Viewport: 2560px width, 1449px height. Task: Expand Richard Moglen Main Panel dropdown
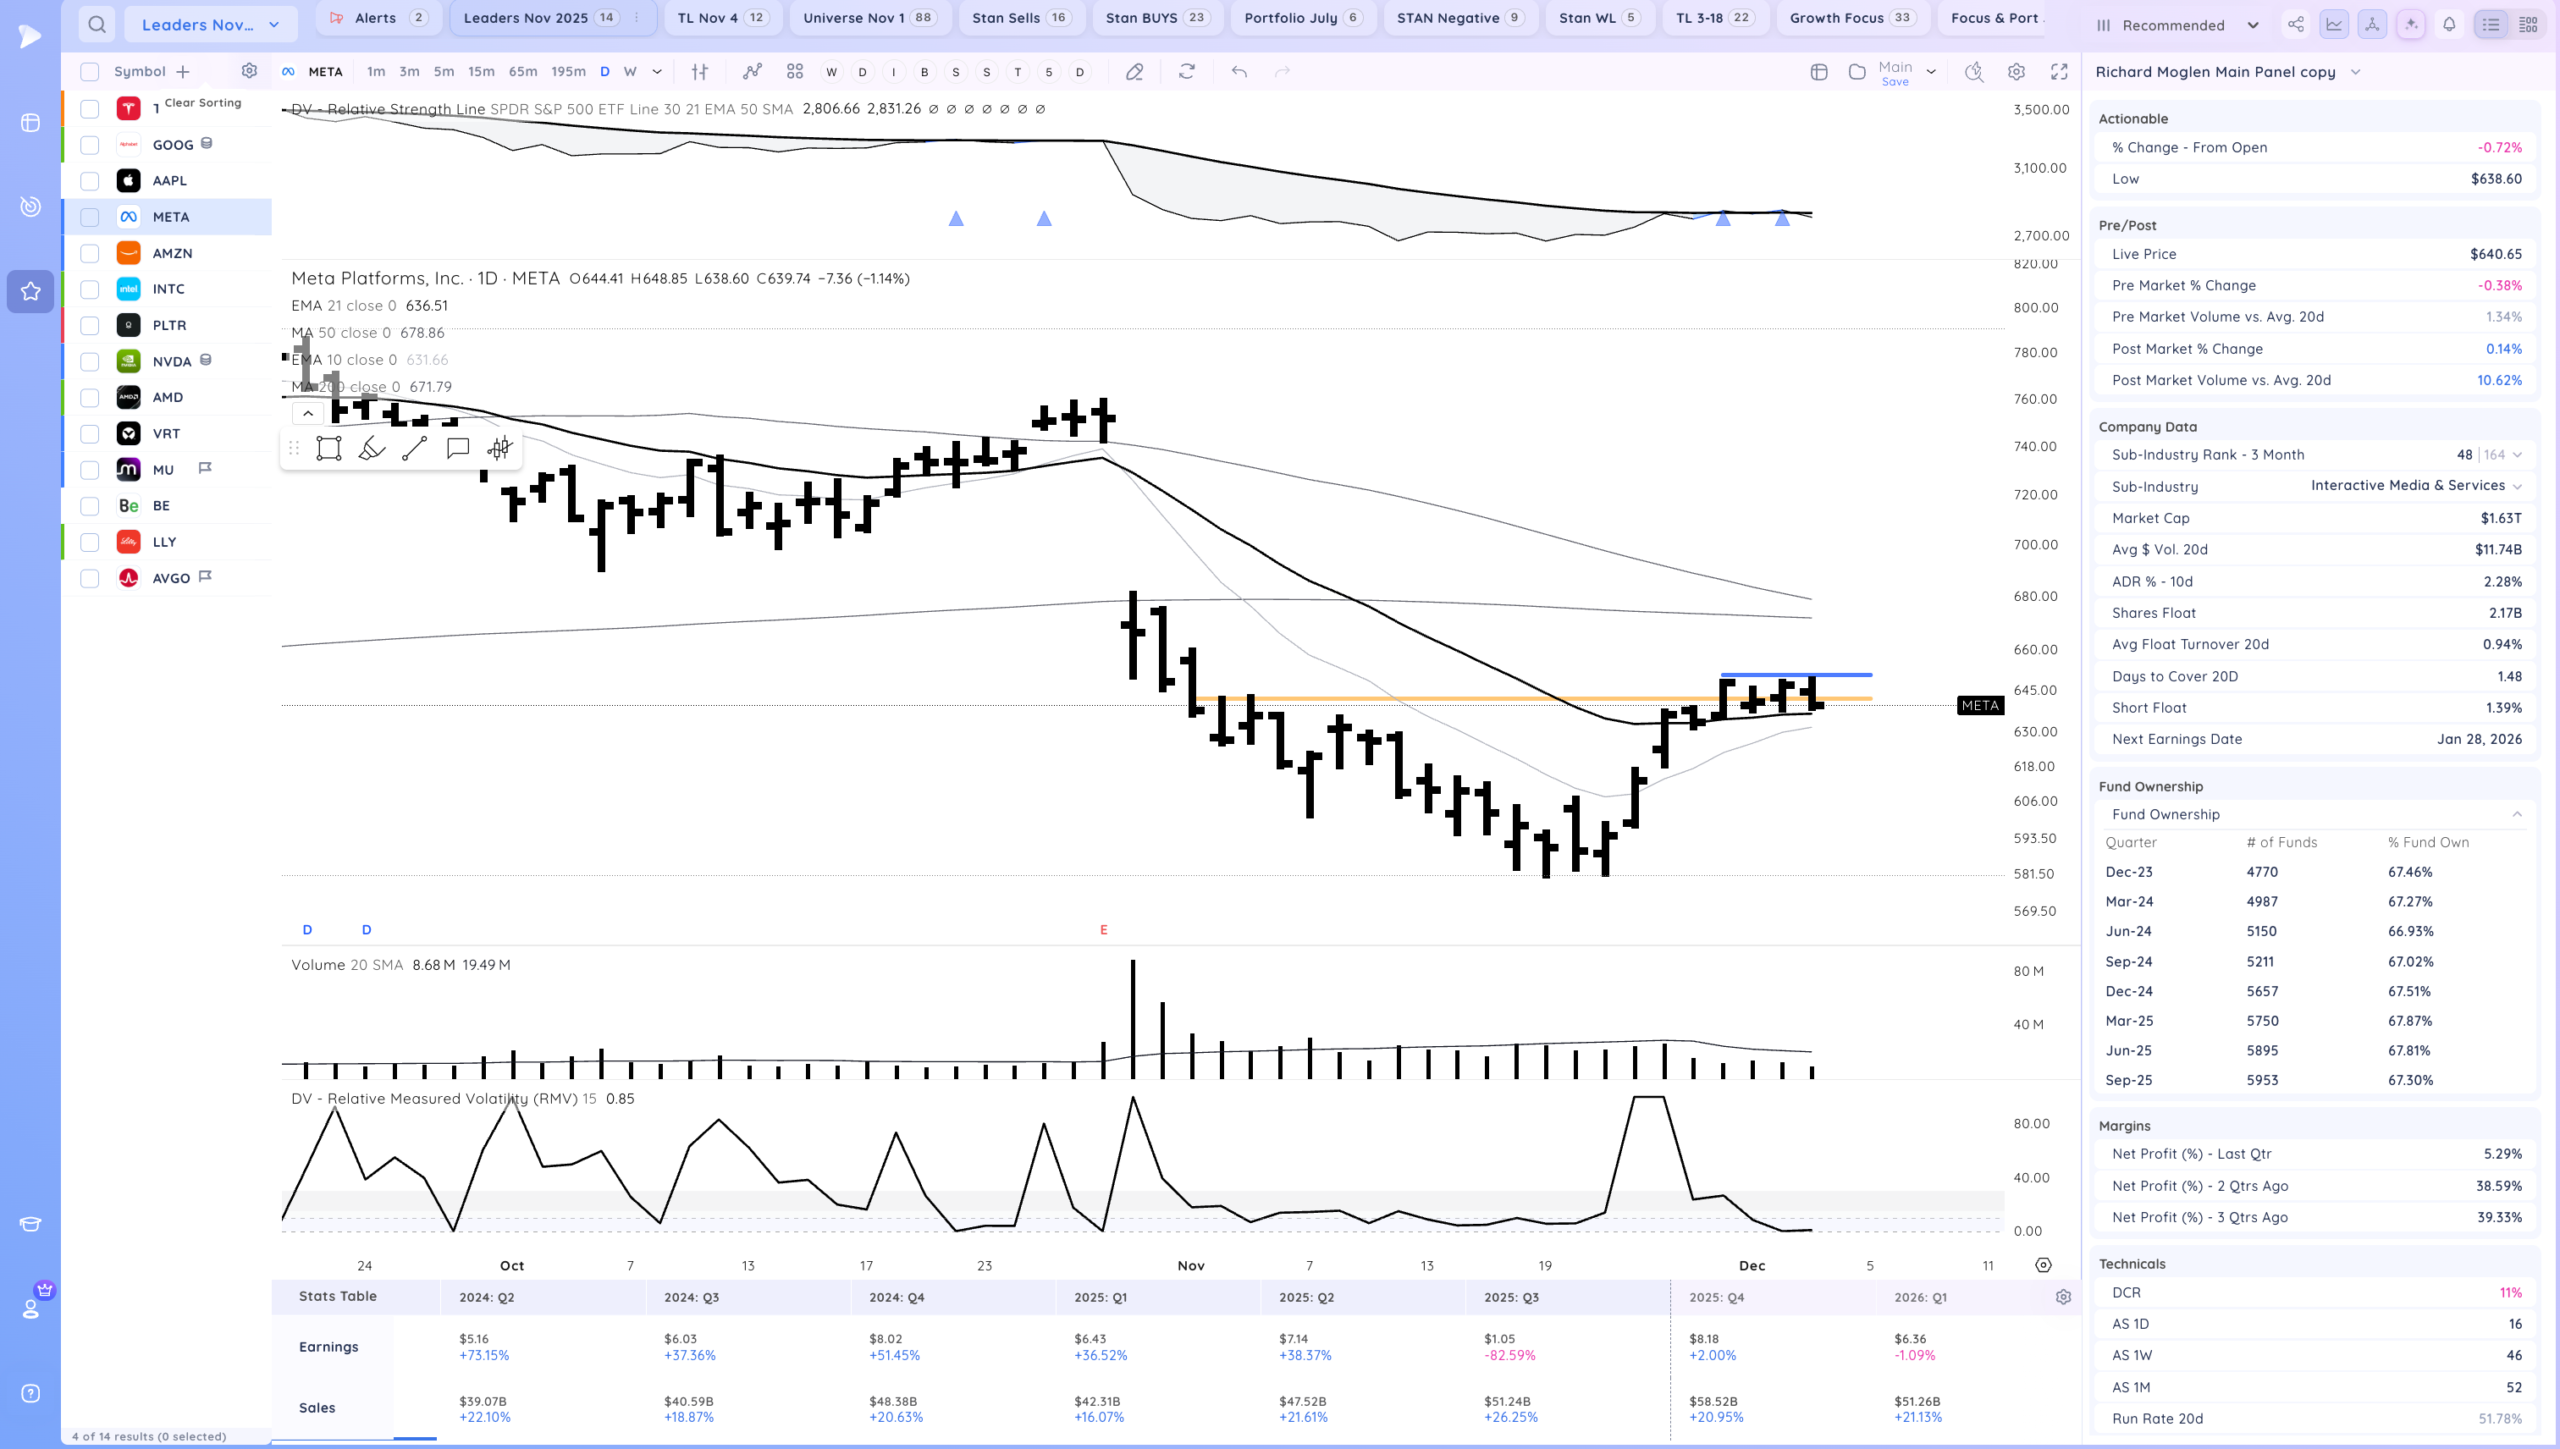(2355, 72)
